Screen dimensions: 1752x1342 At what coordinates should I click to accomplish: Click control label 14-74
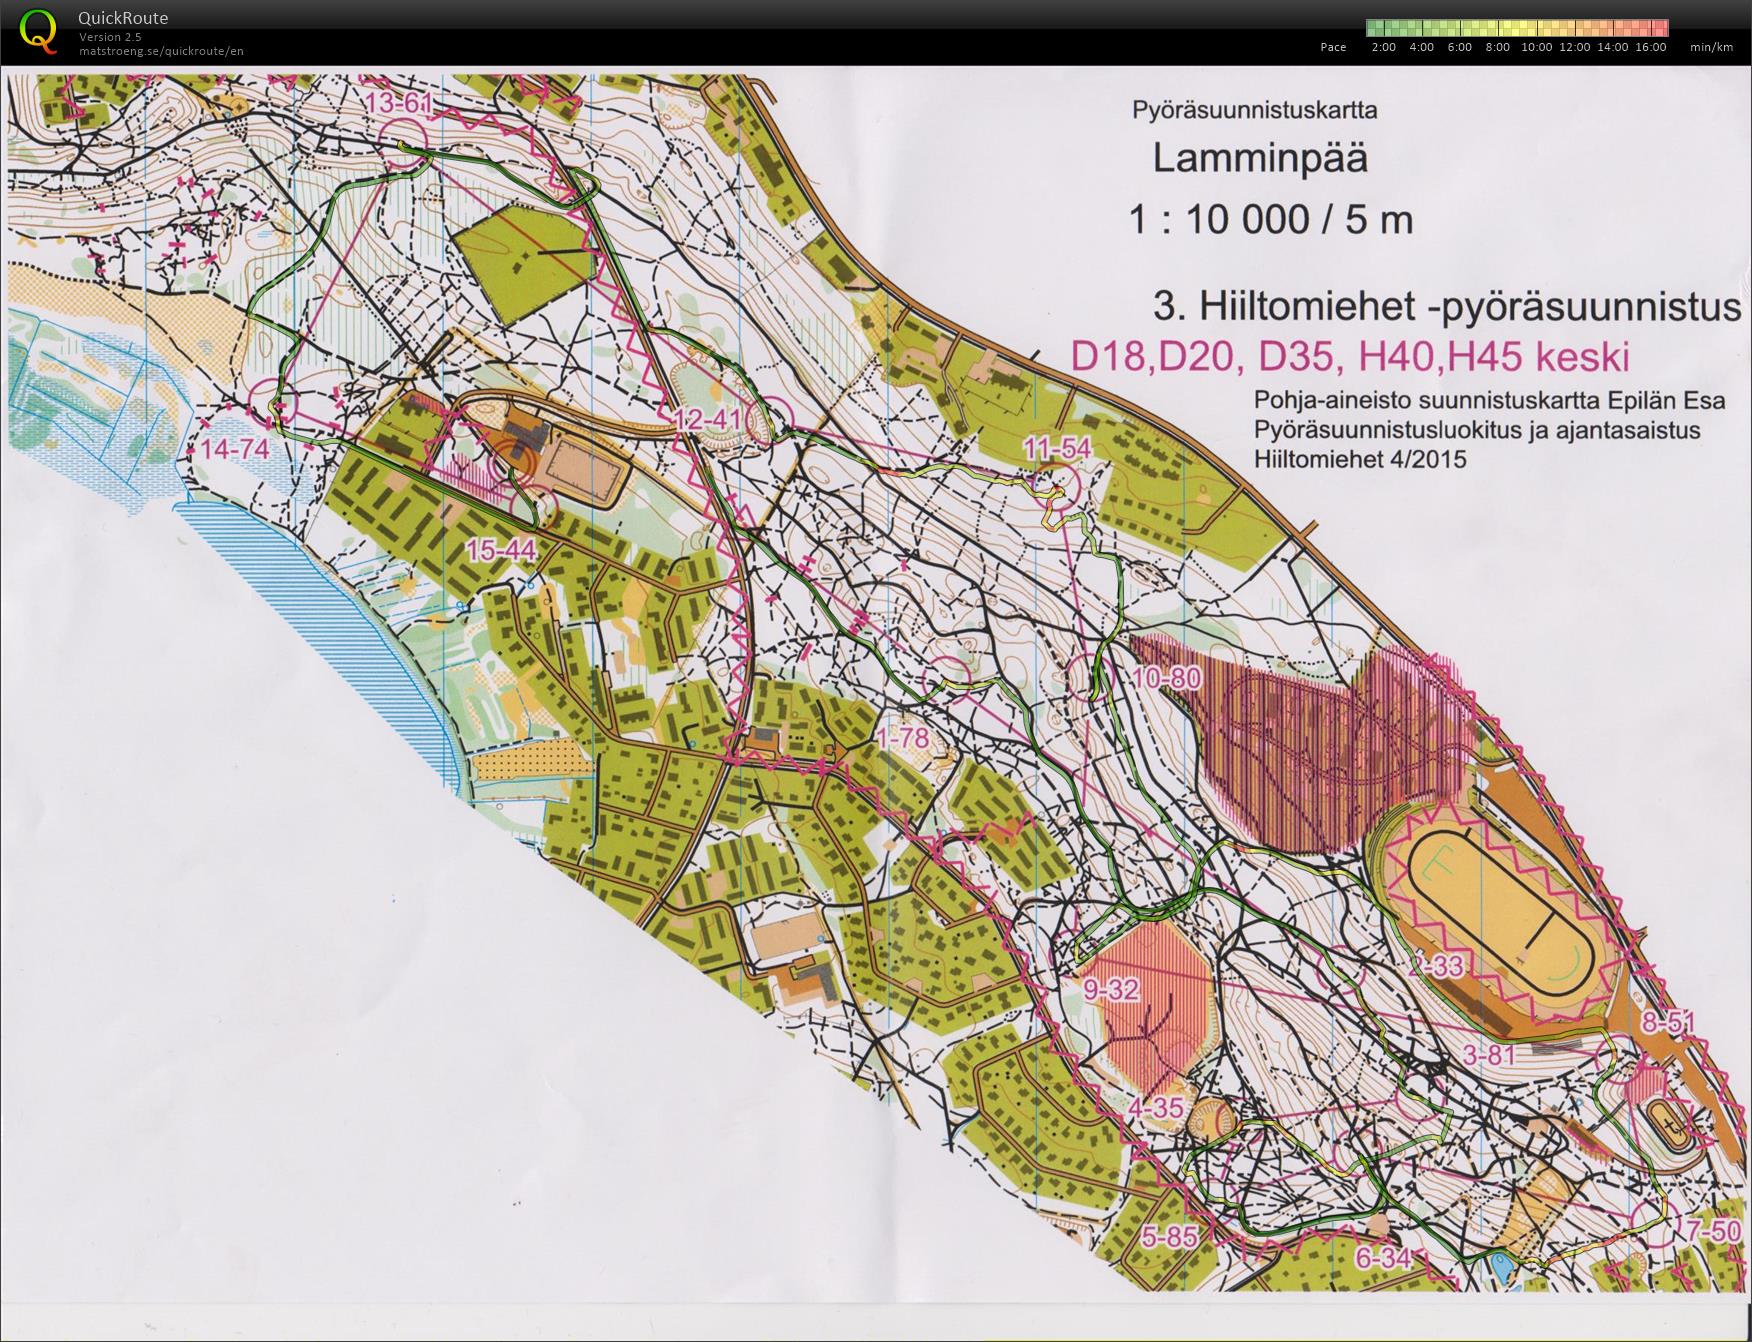[235, 449]
